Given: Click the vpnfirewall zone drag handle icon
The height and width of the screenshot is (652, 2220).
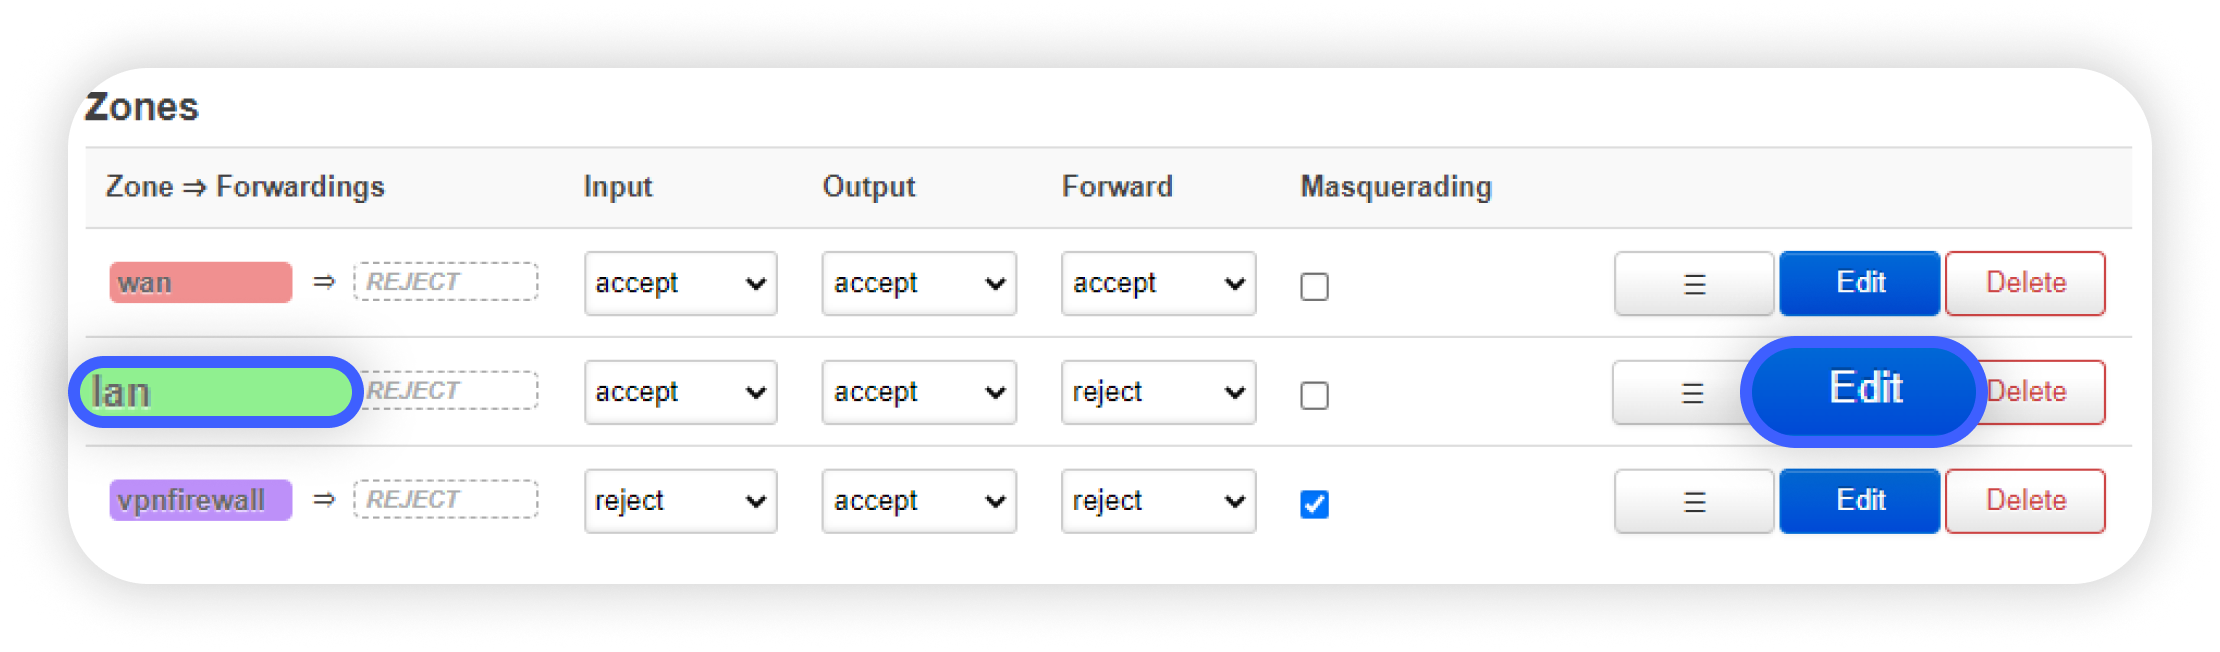Looking at the screenshot, I should 1694,502.
